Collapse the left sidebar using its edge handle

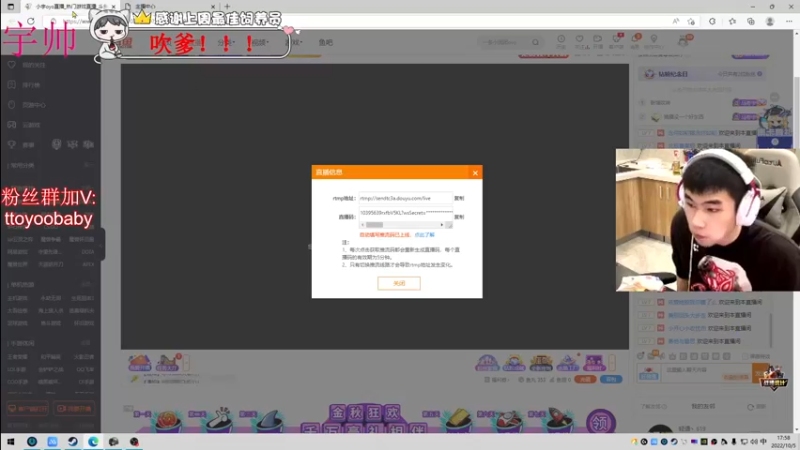[x=102, y=244]
